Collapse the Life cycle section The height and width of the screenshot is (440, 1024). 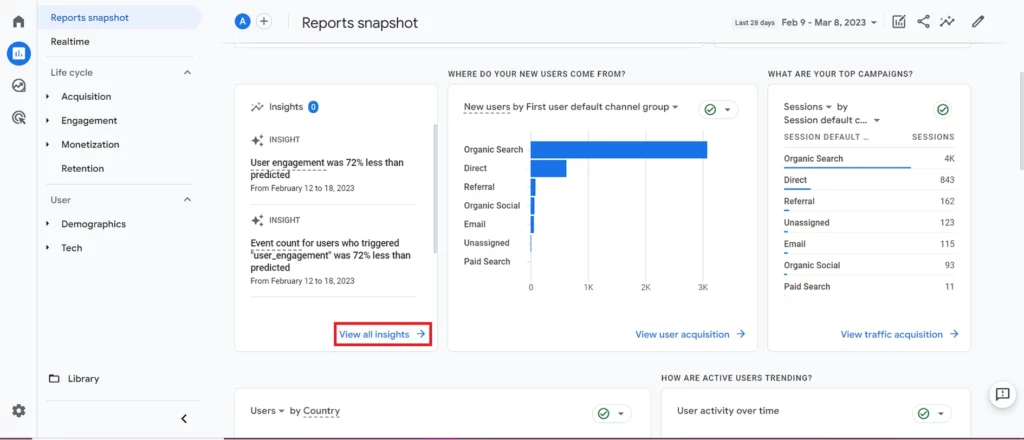point(187,73)
